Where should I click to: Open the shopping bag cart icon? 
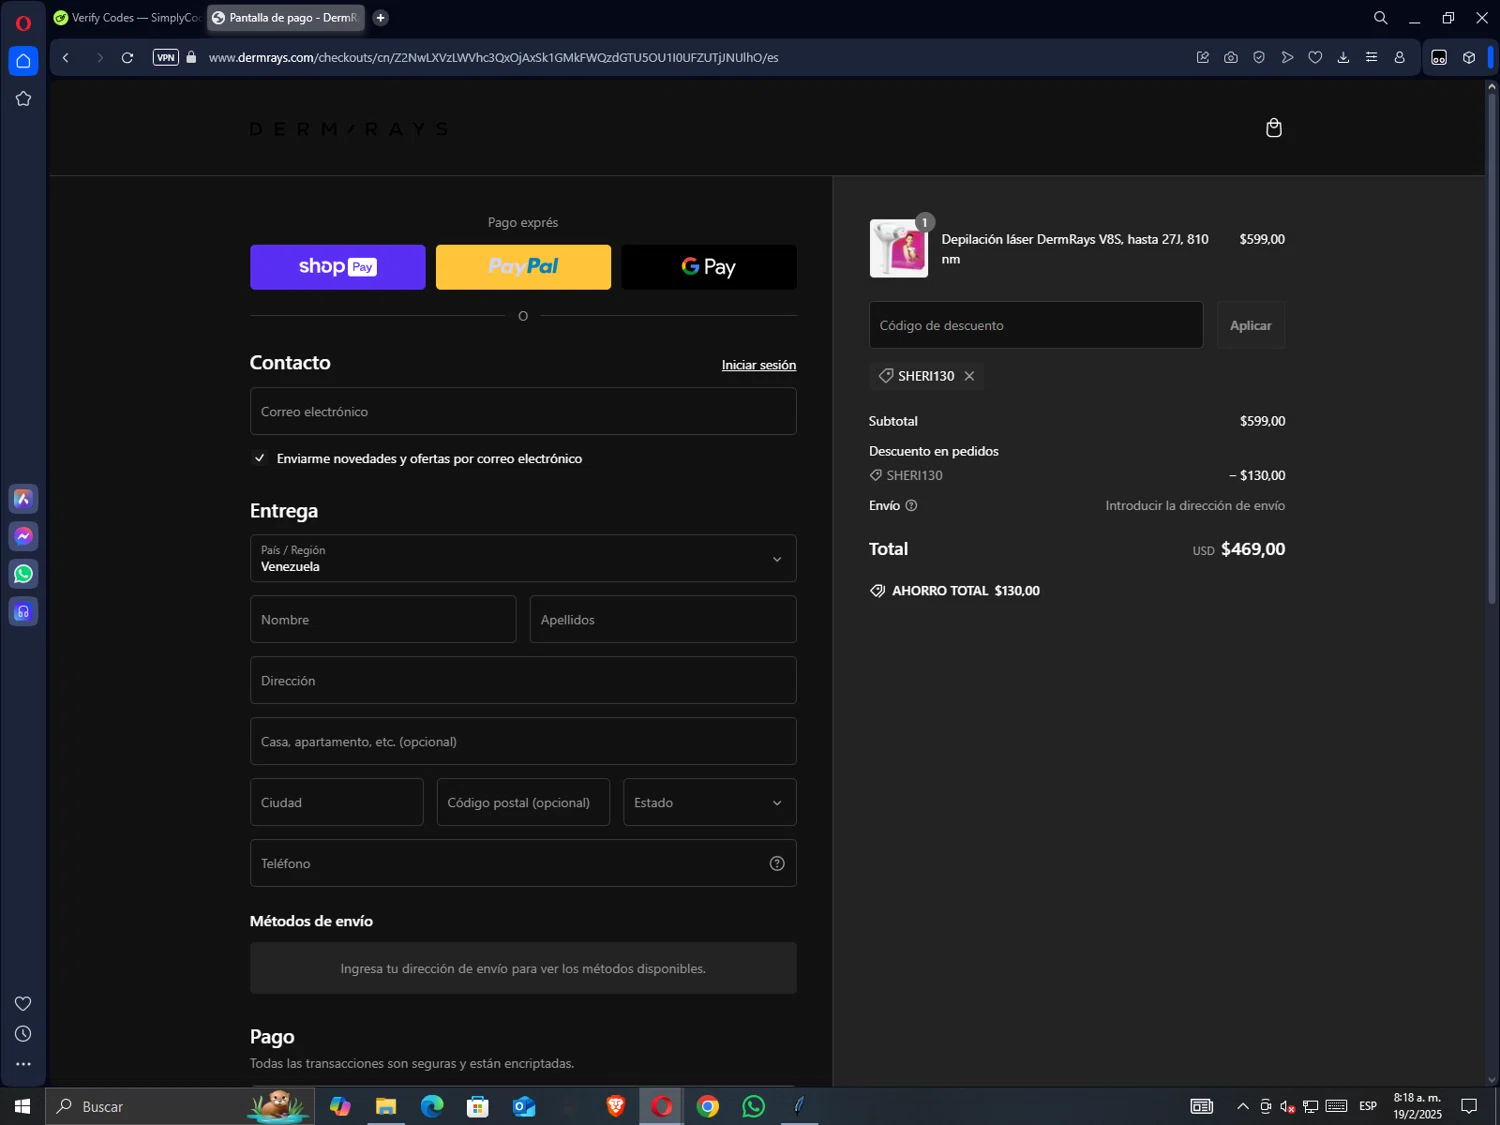point(1273,128)
